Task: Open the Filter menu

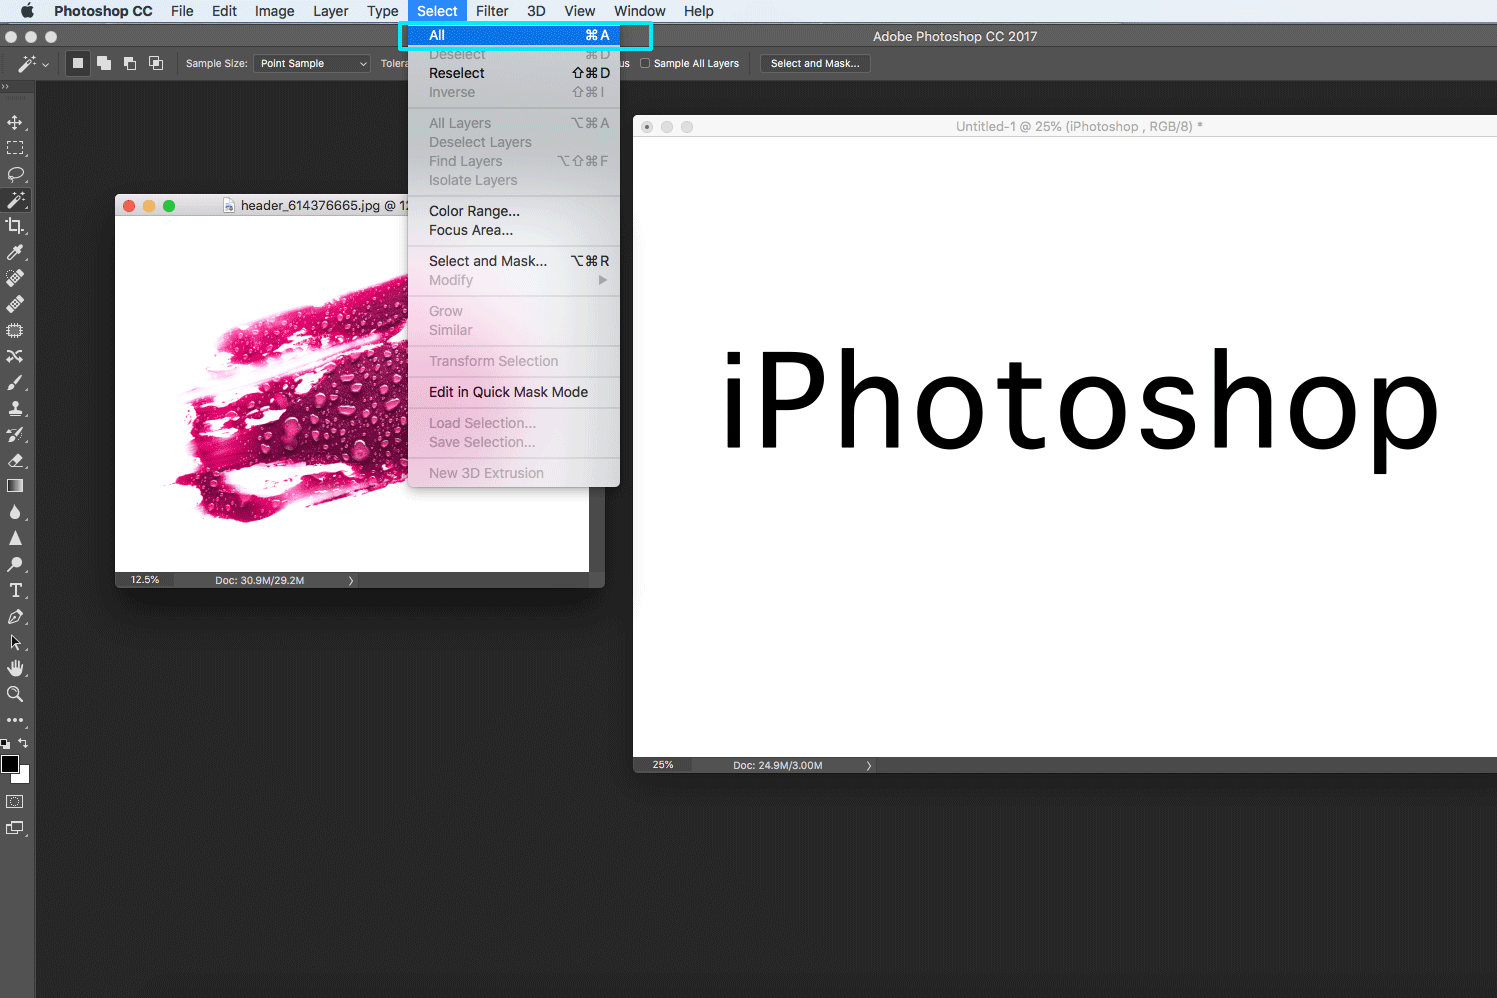Action: click(x=492, y=11)
